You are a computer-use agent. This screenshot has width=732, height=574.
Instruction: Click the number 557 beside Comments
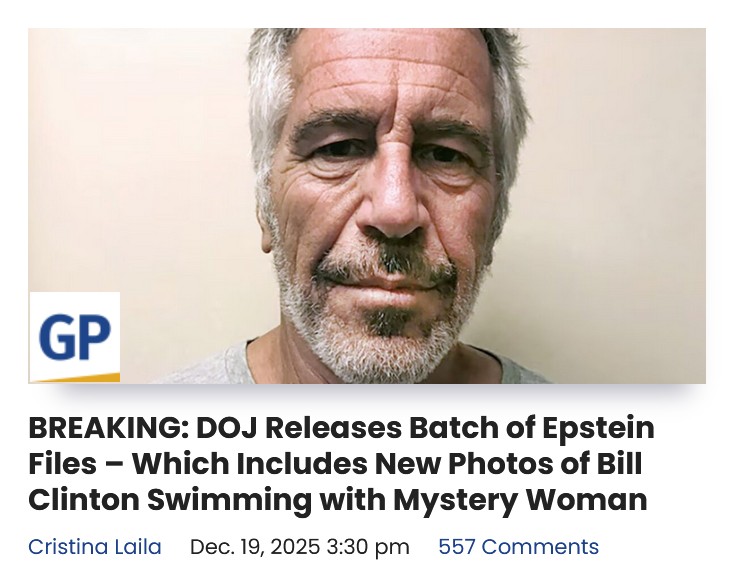[x=457, y=546]
